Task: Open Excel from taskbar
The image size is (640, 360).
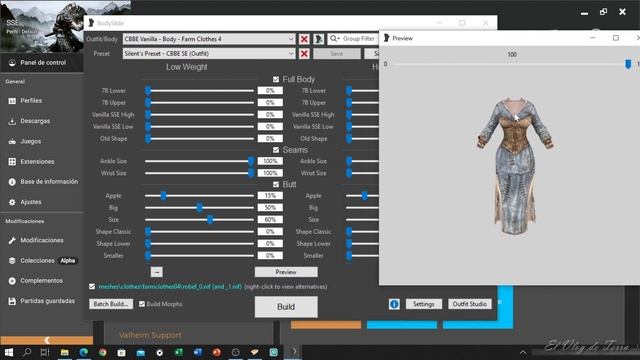Action: tap(179, 352)
